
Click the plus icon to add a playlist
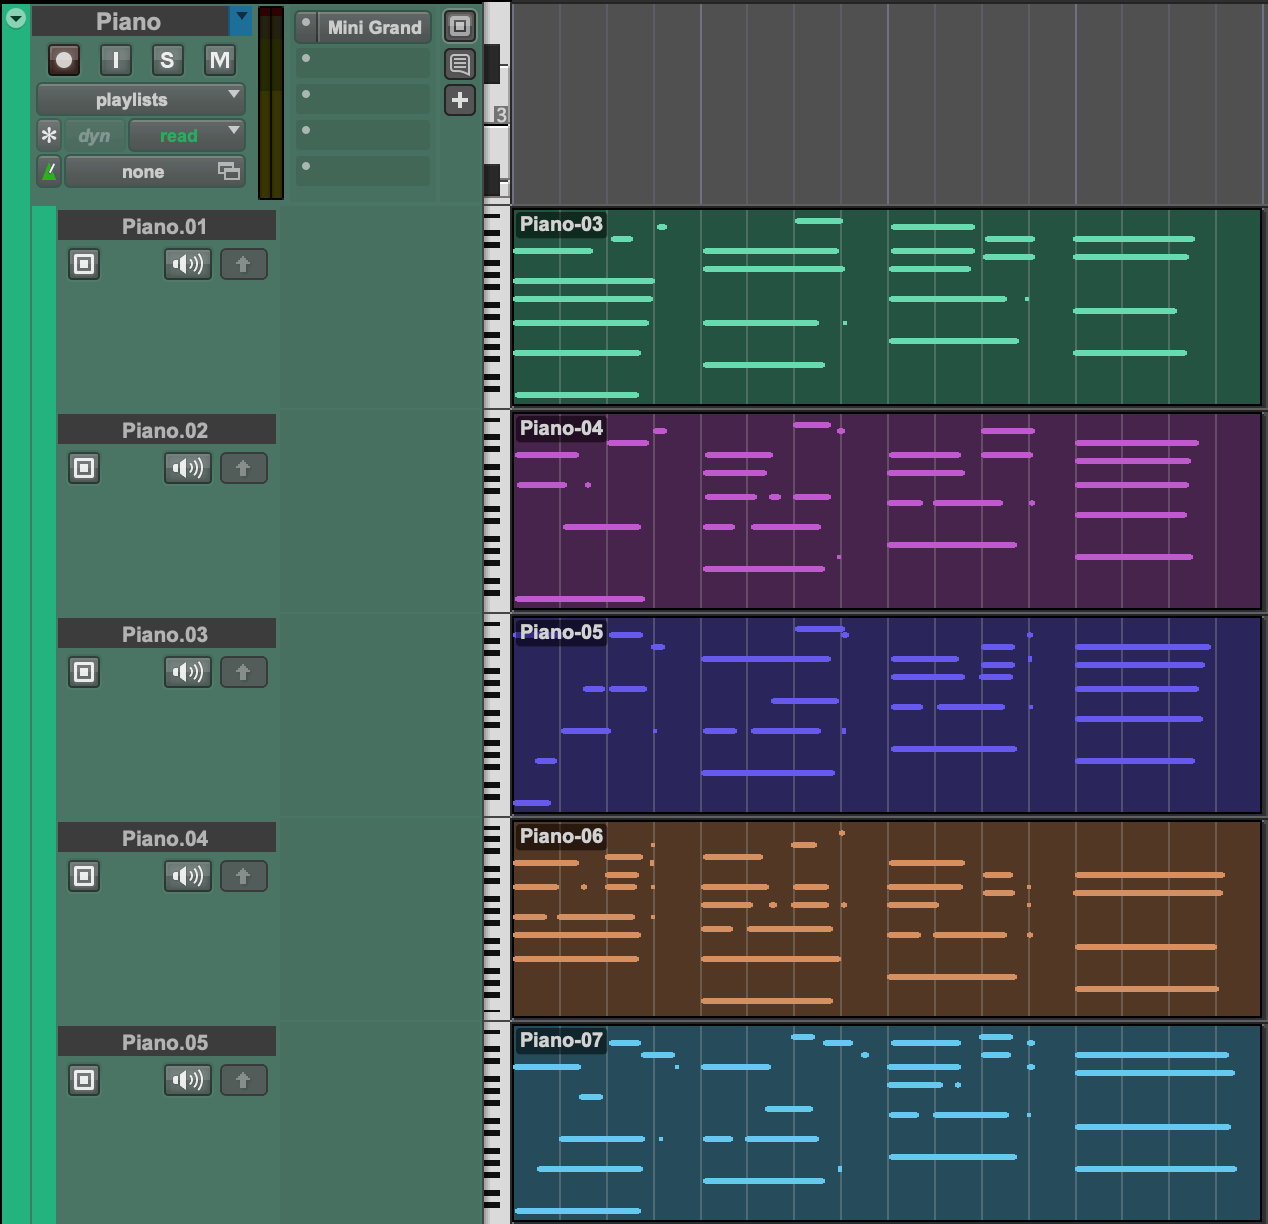pos(460,100)
